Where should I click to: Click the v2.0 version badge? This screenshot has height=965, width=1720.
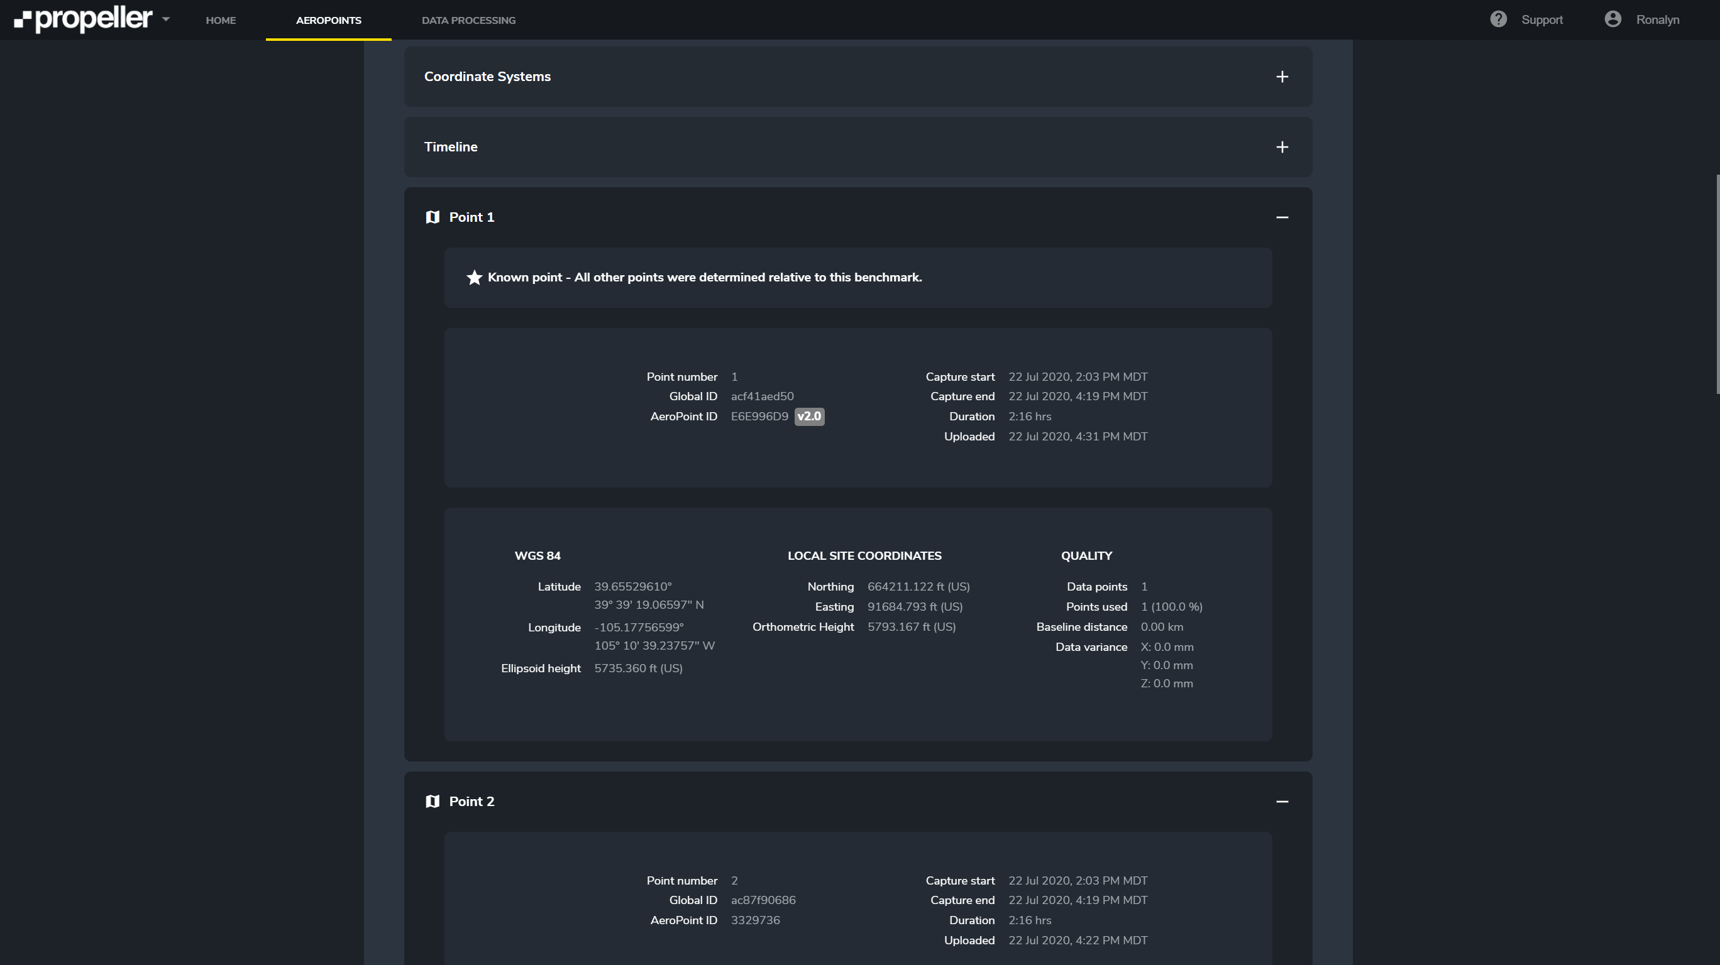point(809,417)
